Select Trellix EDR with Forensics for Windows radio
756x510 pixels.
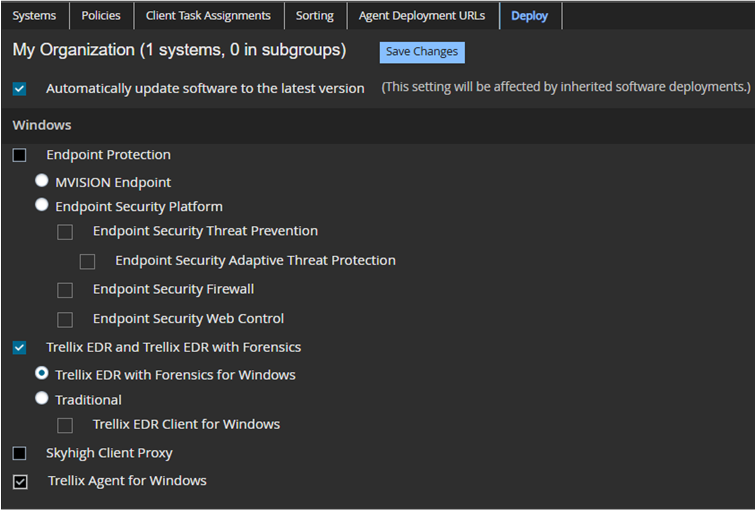41,374
